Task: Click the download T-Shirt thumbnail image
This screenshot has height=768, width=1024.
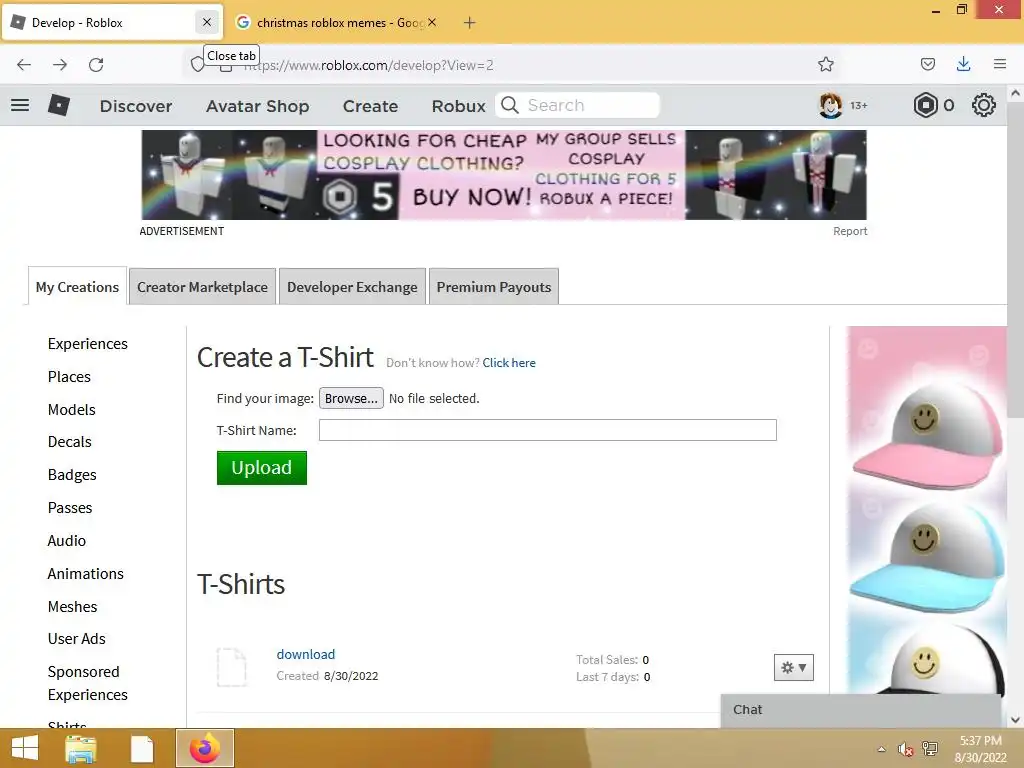Action: [x=232, y=667]
